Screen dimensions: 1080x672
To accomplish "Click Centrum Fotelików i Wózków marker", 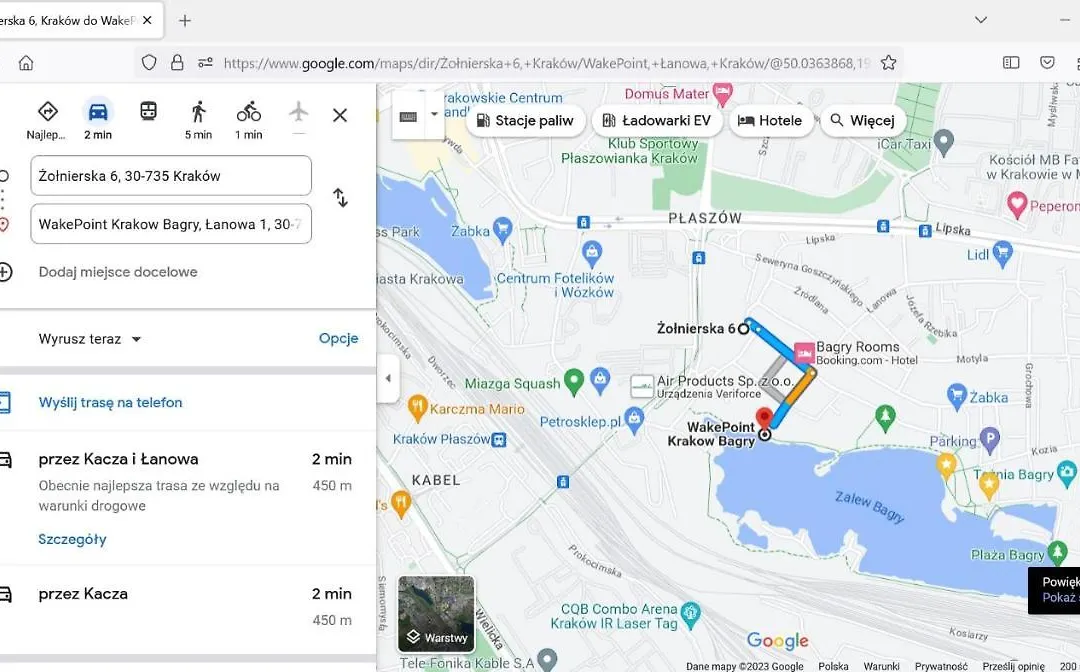I will [x=591, y=253].
